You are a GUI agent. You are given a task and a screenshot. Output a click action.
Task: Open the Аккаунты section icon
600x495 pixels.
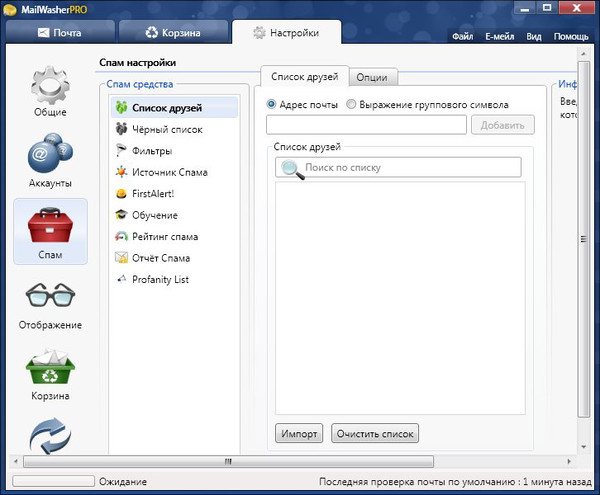pos(50,157)
